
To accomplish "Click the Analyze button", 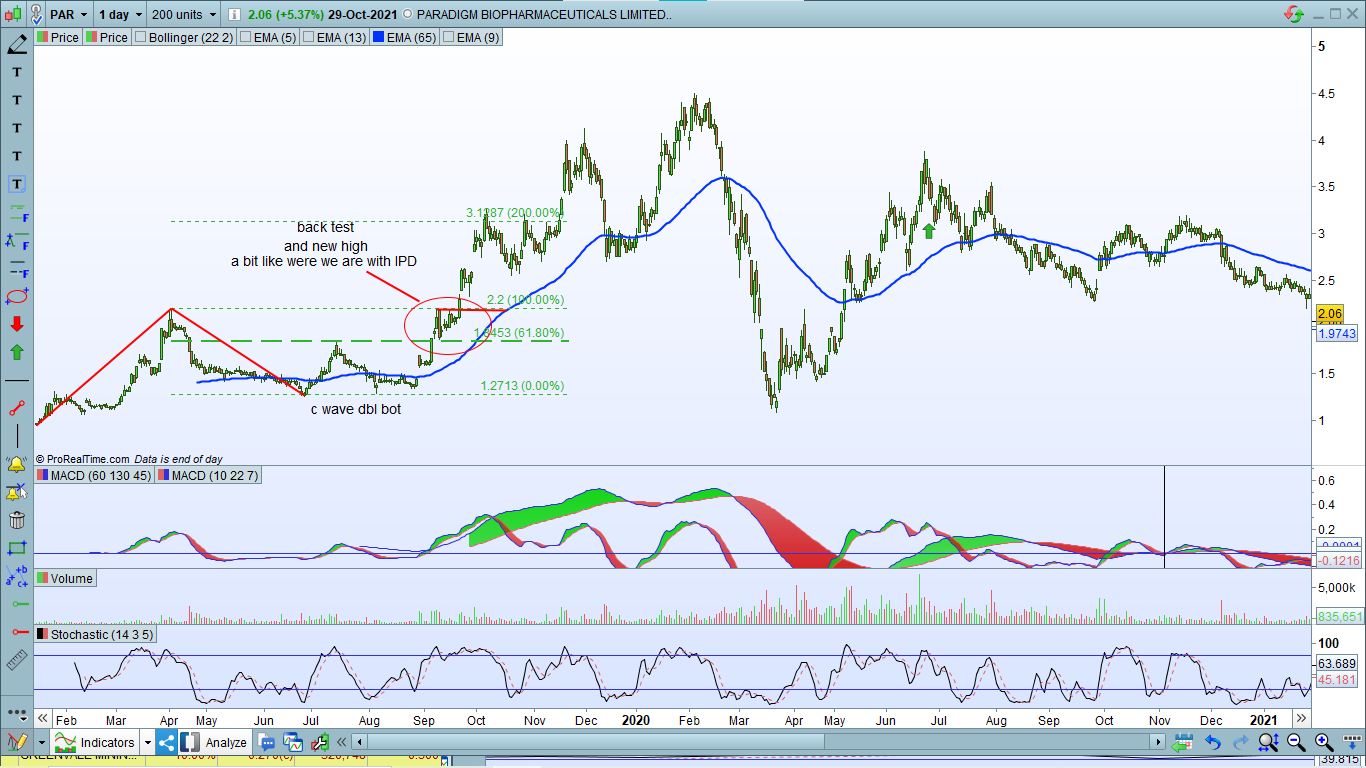I will [216, 742].
